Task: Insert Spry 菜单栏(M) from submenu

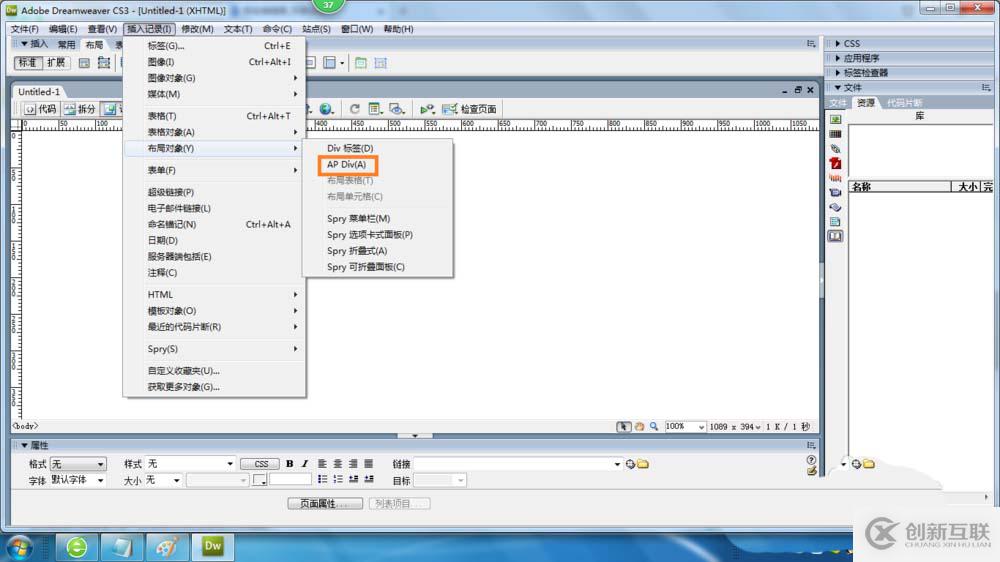Action: click(358, 218)
